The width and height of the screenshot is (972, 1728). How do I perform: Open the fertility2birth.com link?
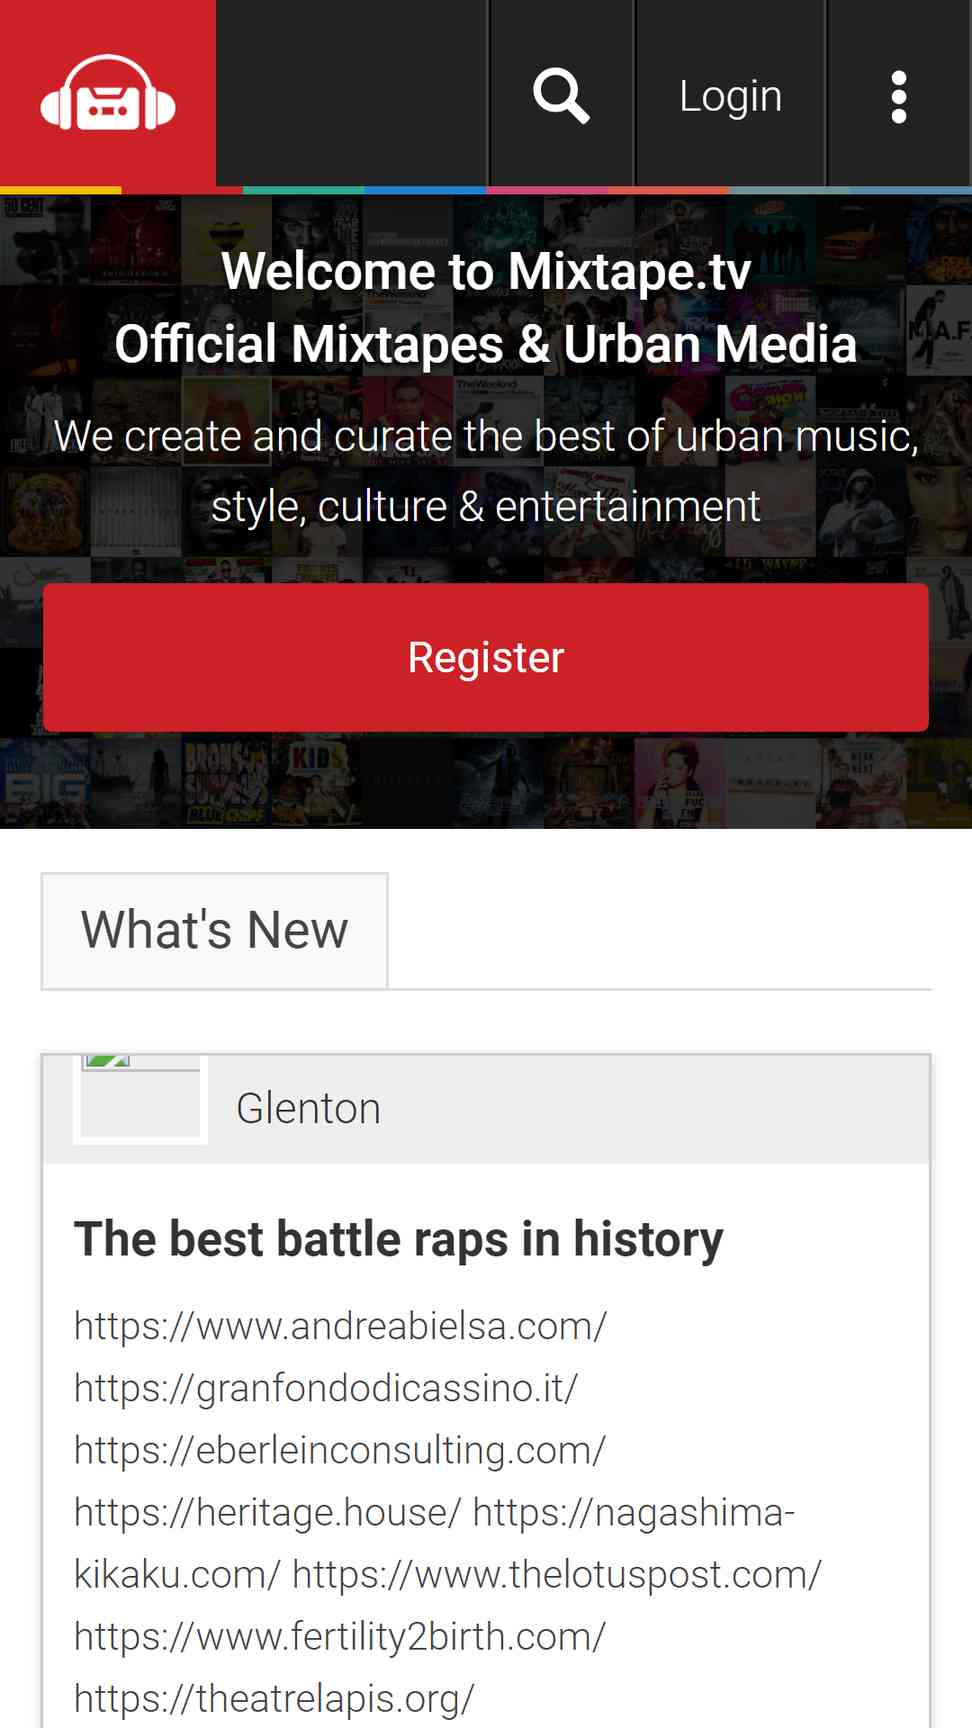coord(340,1637)
